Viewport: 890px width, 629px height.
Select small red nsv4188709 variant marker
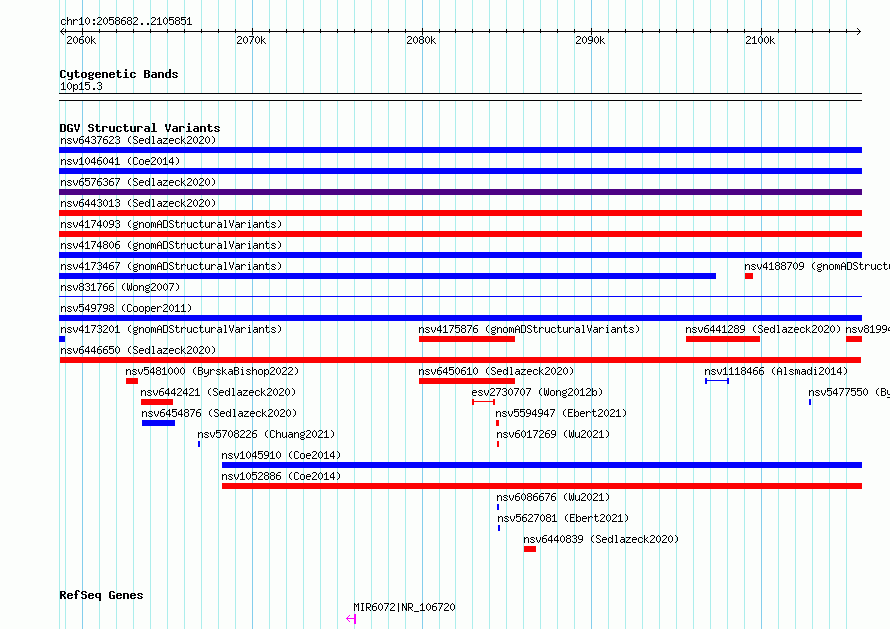pyautogui.click(x=749, y=276)
